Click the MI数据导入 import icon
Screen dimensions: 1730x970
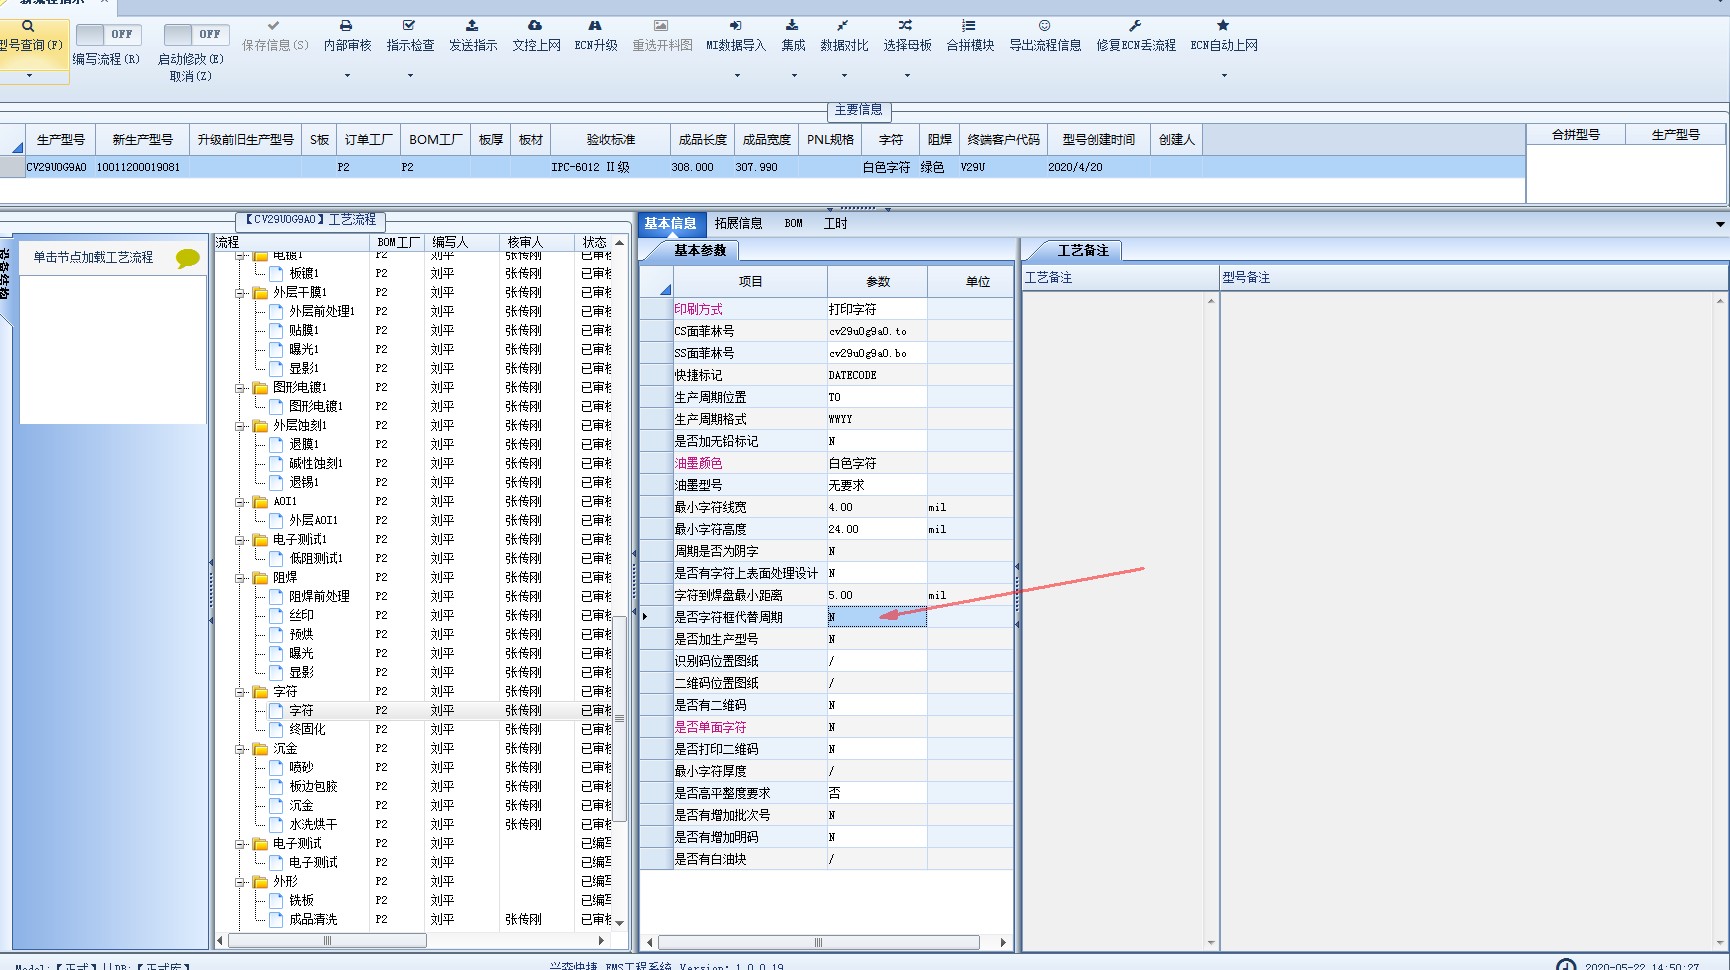coord(735,25)
